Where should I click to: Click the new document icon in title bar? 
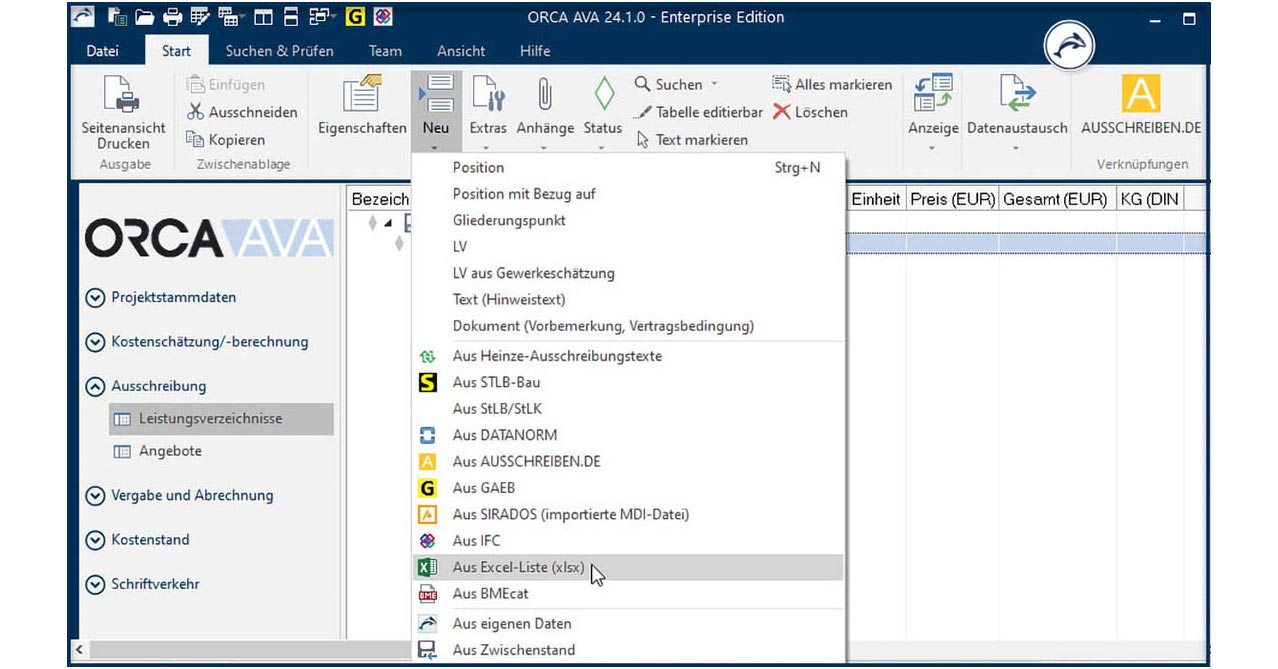pos(117,17)
